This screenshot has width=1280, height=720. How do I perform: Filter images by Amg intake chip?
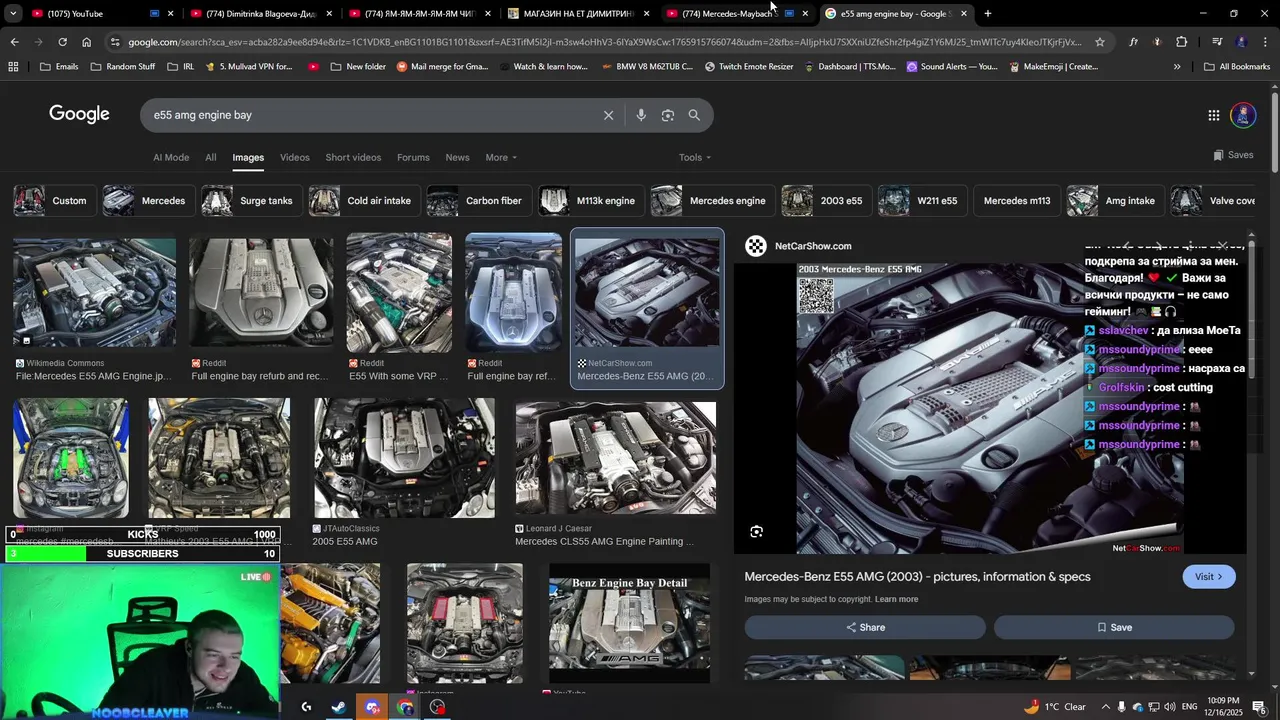(1113, 201)
